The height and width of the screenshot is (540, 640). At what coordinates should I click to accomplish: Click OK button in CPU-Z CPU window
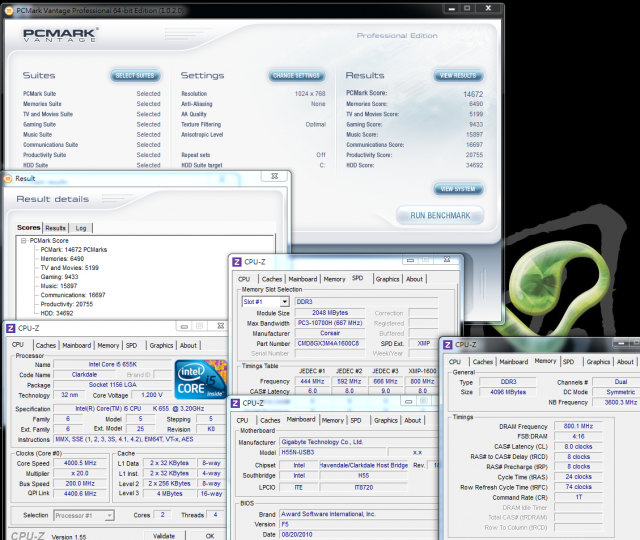[210, 536]
